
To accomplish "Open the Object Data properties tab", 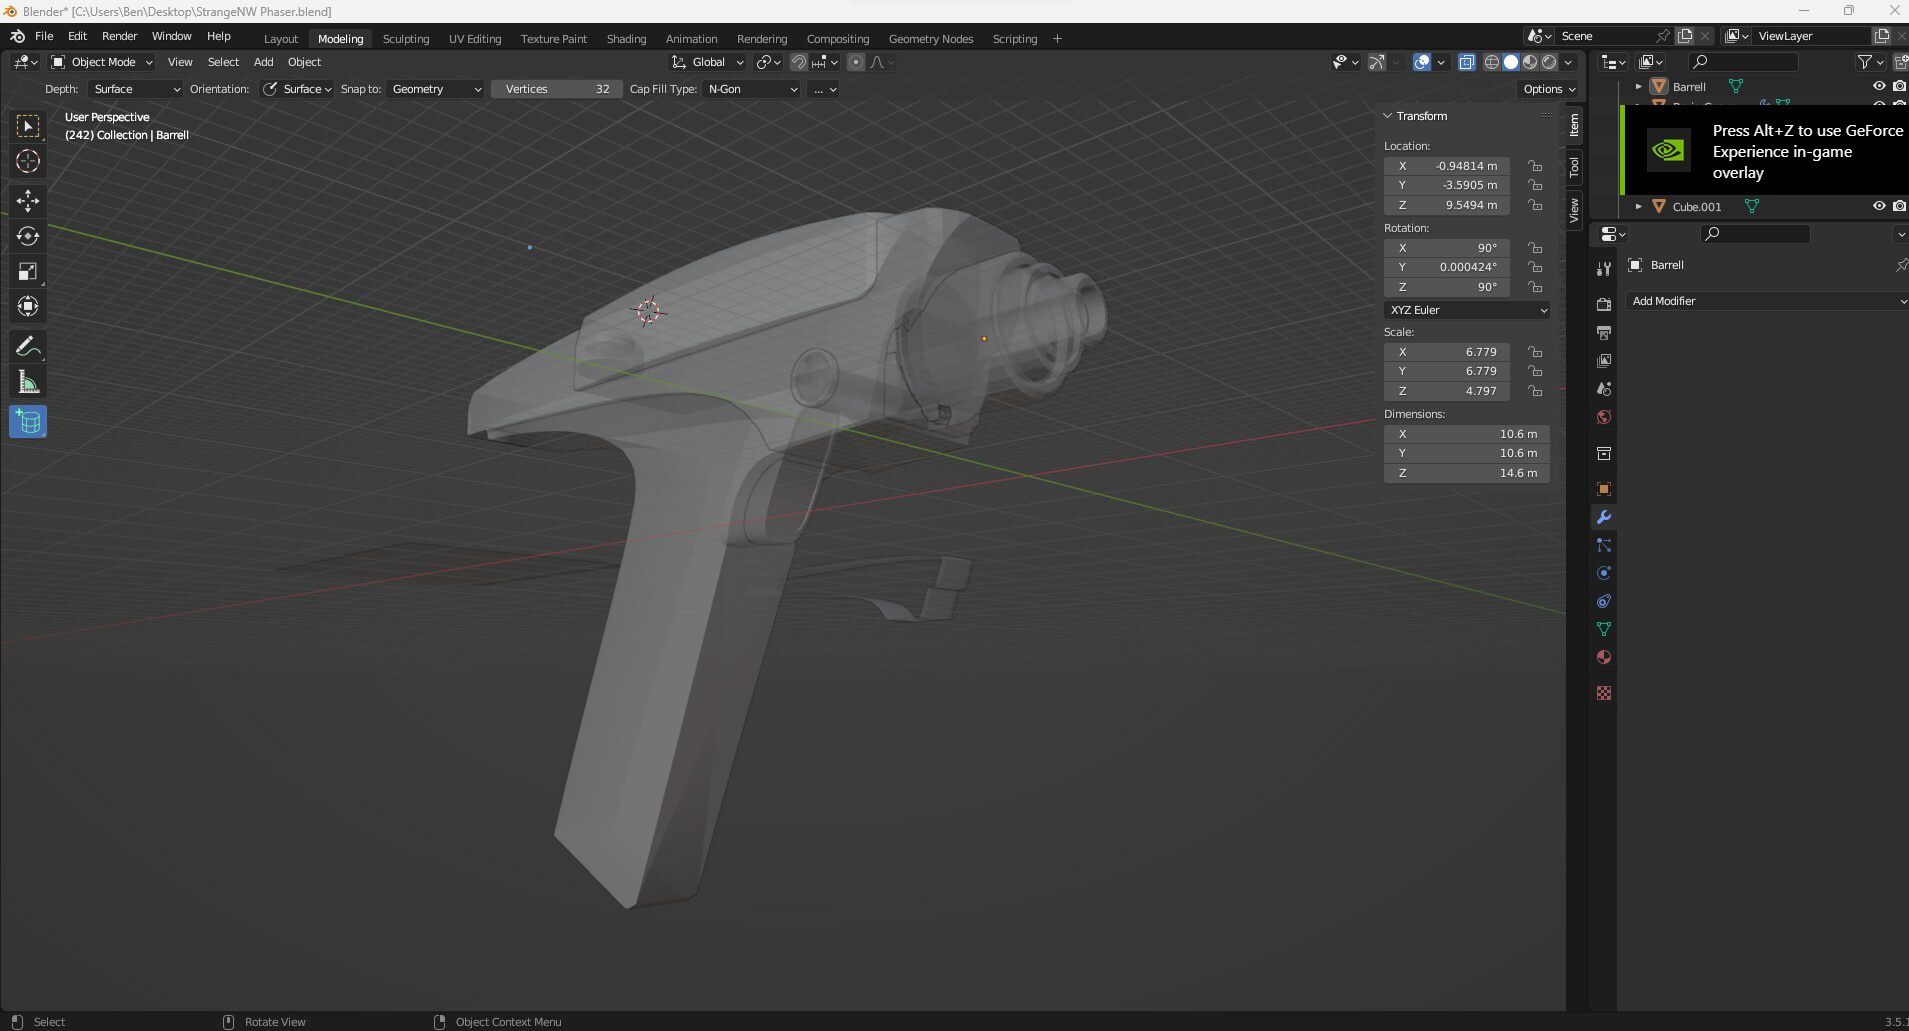I will pos(1604,629).
